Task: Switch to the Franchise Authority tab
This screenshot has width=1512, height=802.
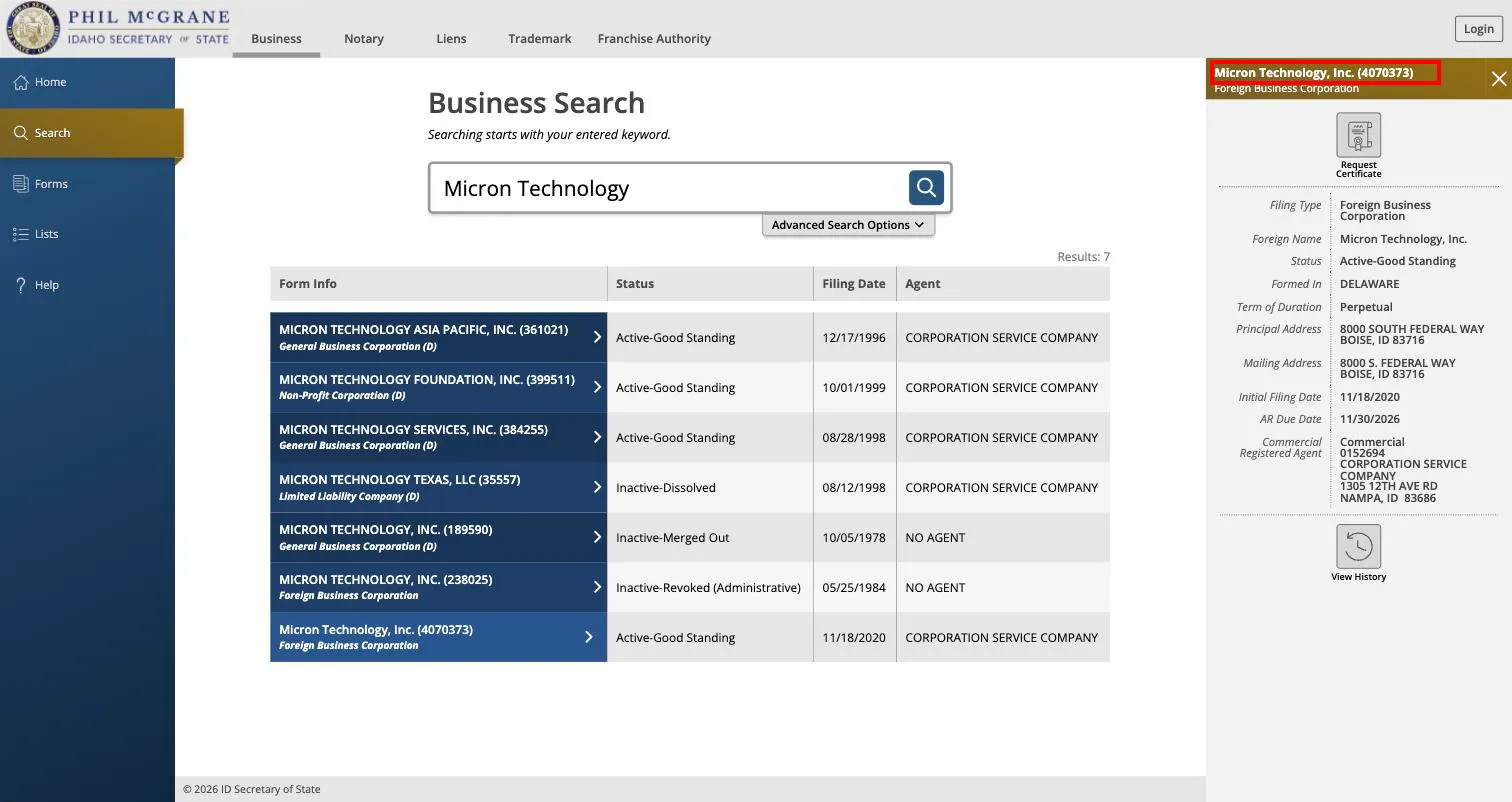Action: [654, 38]
